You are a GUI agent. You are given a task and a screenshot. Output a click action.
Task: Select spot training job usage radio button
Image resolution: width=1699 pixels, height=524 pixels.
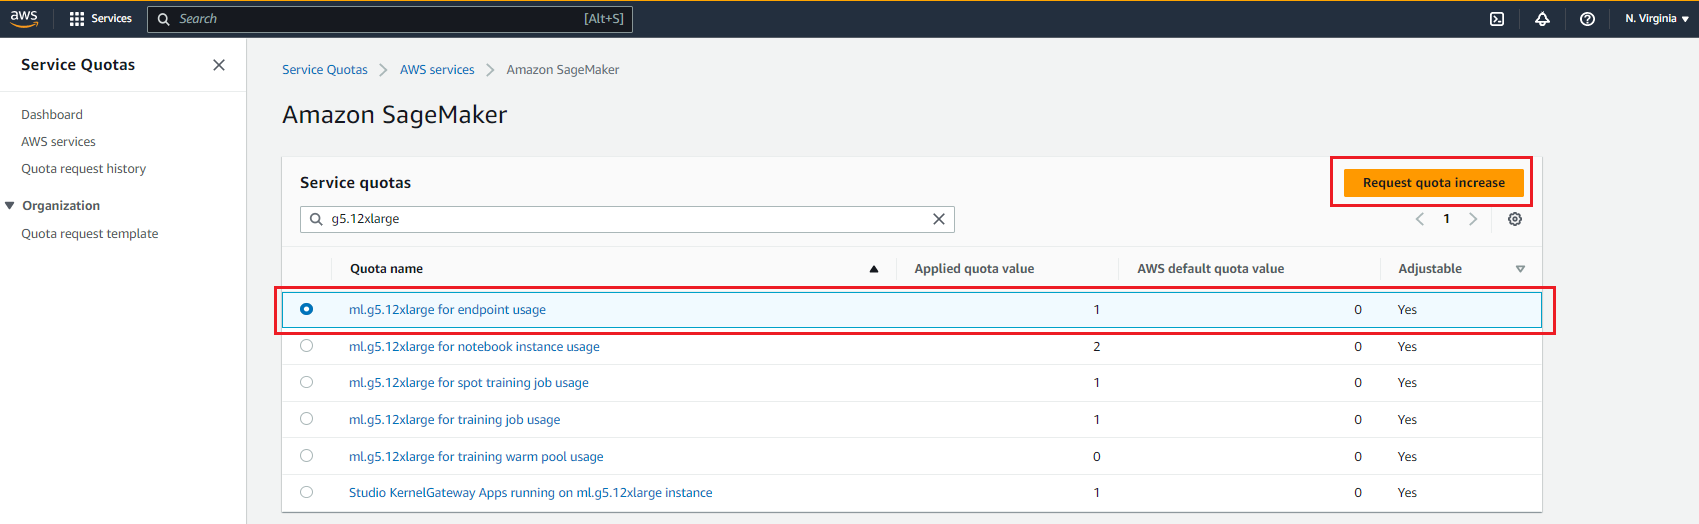307,382
